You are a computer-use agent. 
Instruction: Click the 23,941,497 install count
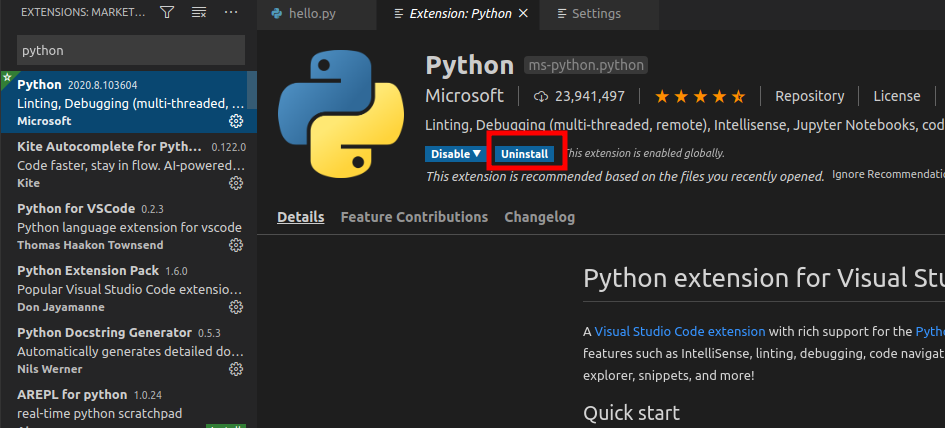point(589,96)
